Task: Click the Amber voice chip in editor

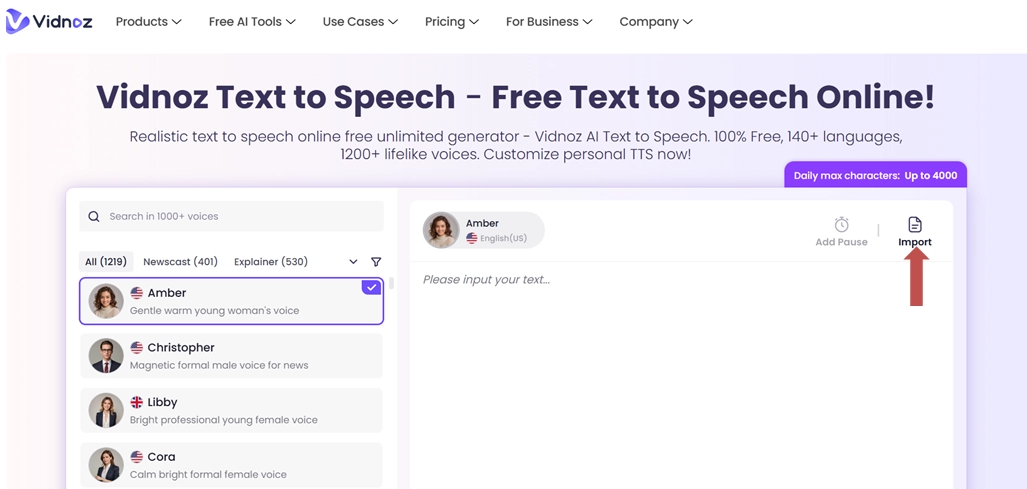Action: (x=483, y=230)
